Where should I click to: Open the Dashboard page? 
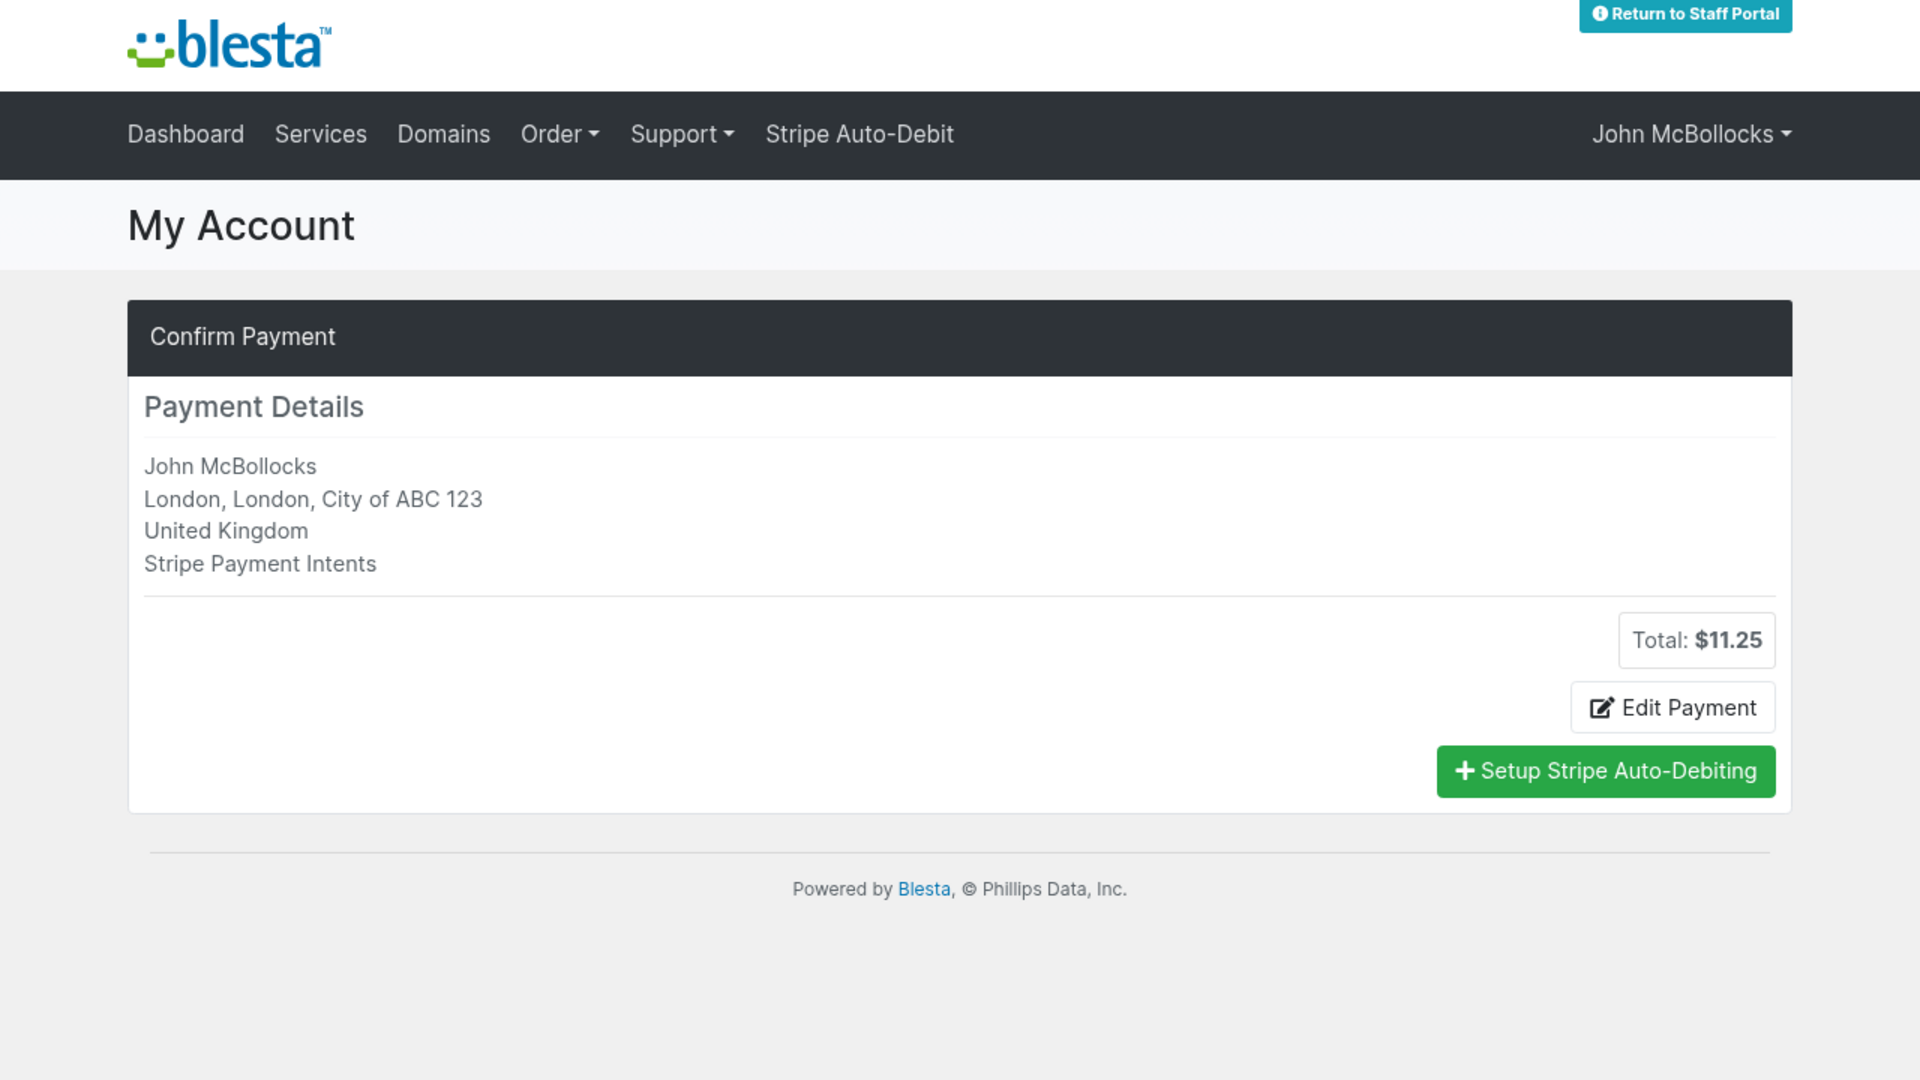[x=185, y=134]
